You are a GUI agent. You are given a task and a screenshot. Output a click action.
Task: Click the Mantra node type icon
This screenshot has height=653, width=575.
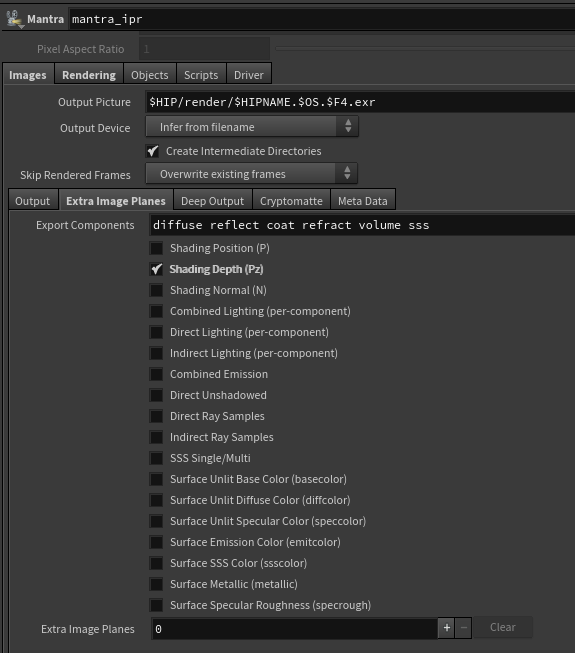(15, 19)
